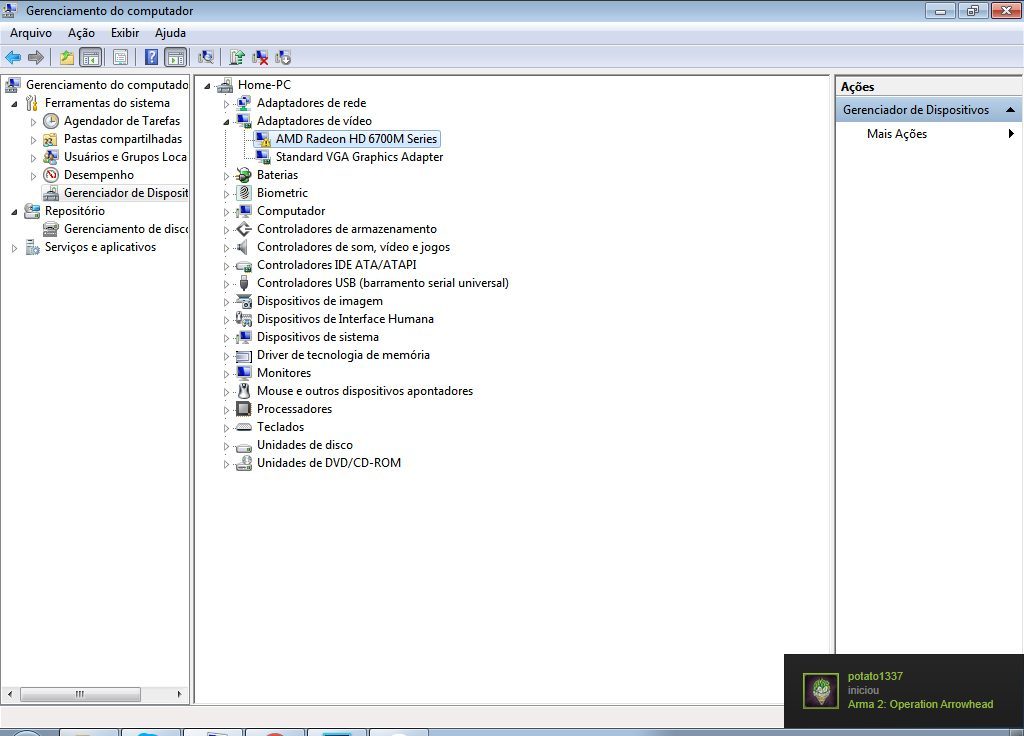Click the Processadores chip icon
This screenshot has width=1024, height=736.
(244, 409)
